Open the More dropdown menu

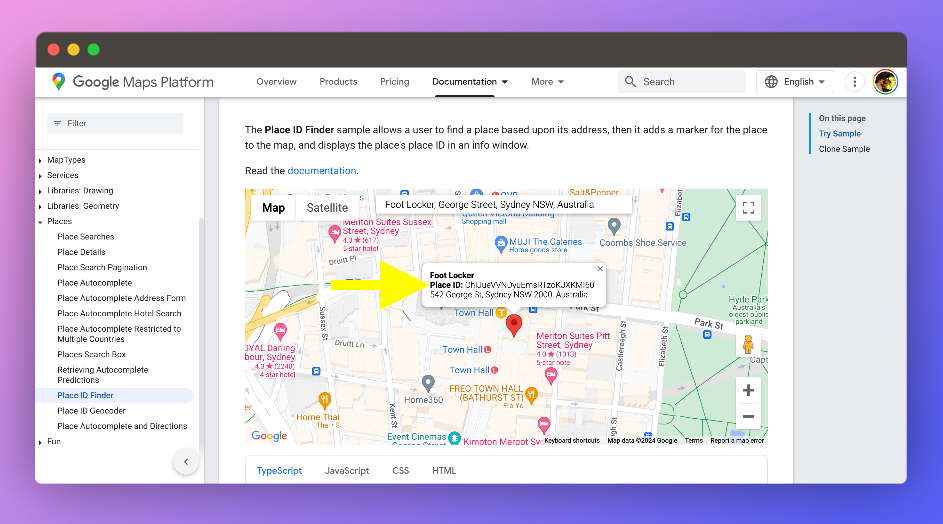[x=547, y=82]
